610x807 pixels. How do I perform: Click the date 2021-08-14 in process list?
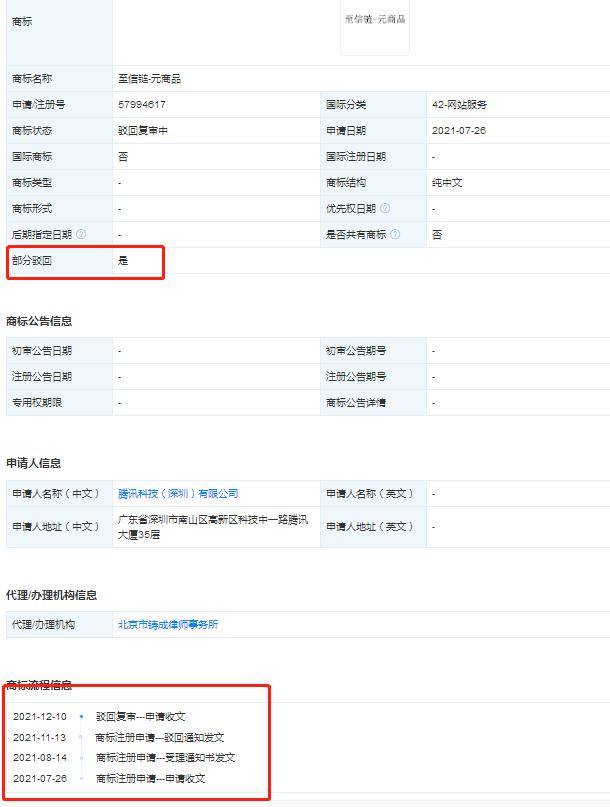(x=40, y=758)
